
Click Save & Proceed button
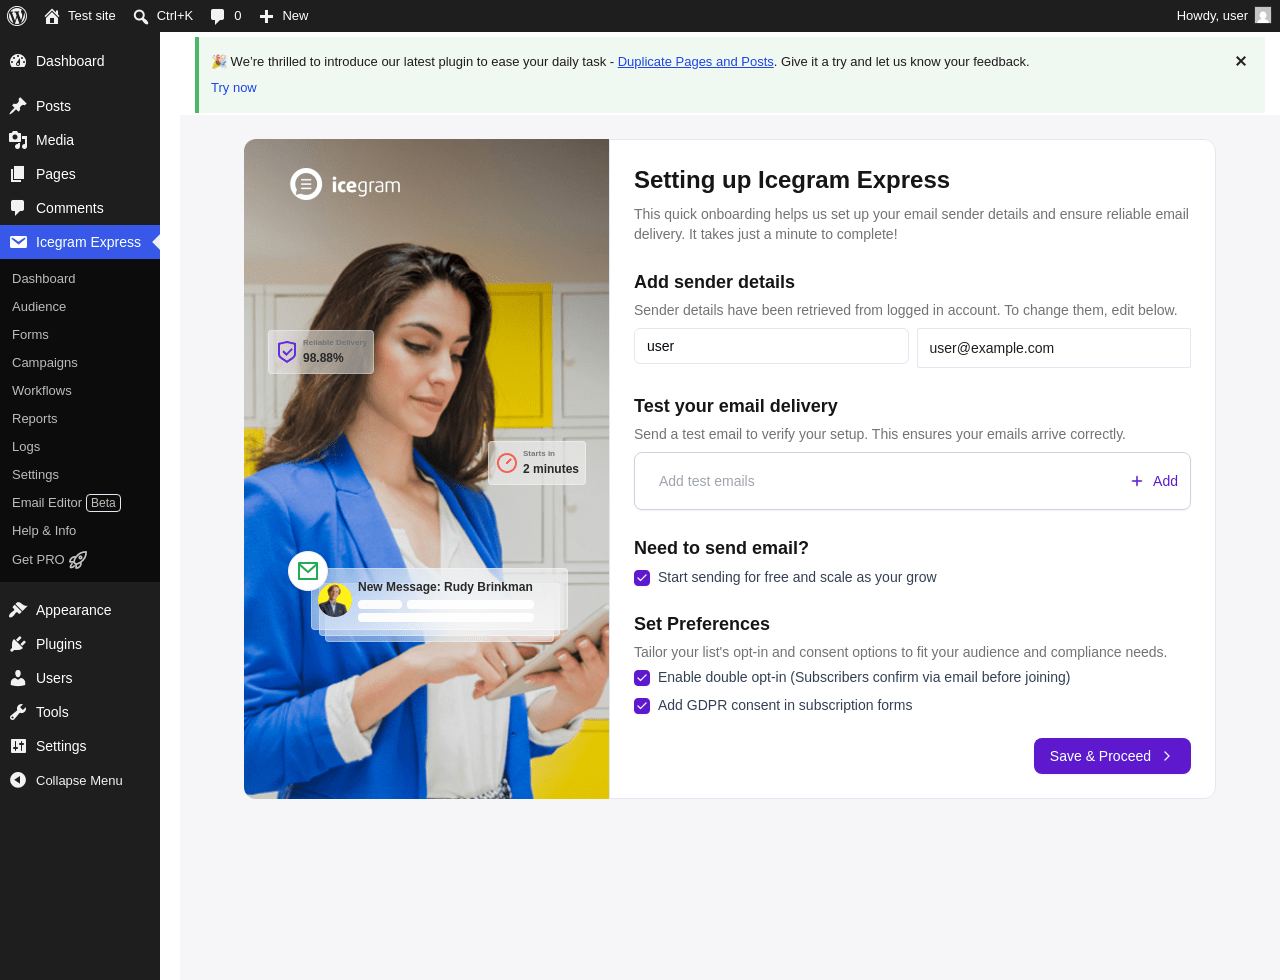coord(1112,756)
